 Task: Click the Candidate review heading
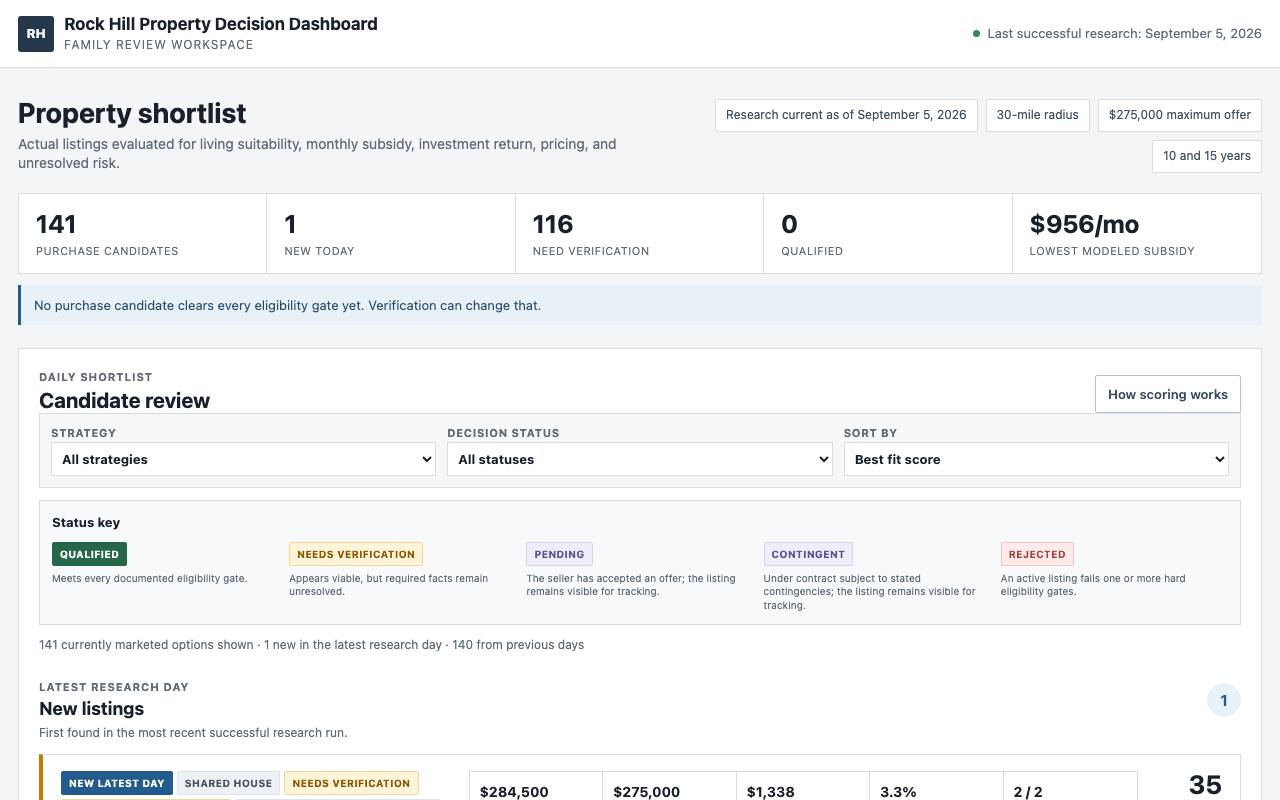[124, 401]
